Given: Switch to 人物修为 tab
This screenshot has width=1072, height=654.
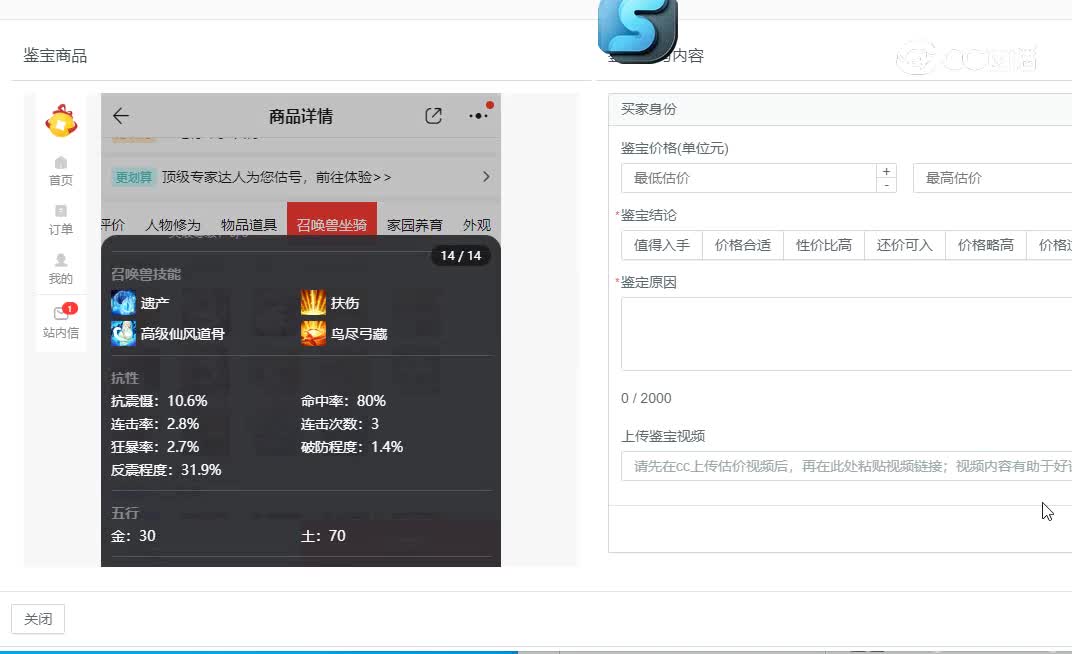Looking at the screenshot, I should click(173, 225).
